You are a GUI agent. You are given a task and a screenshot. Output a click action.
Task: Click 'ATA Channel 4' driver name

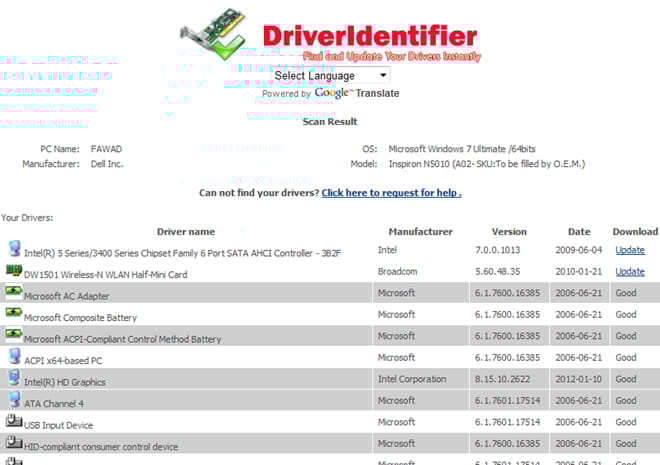(54, 404)
